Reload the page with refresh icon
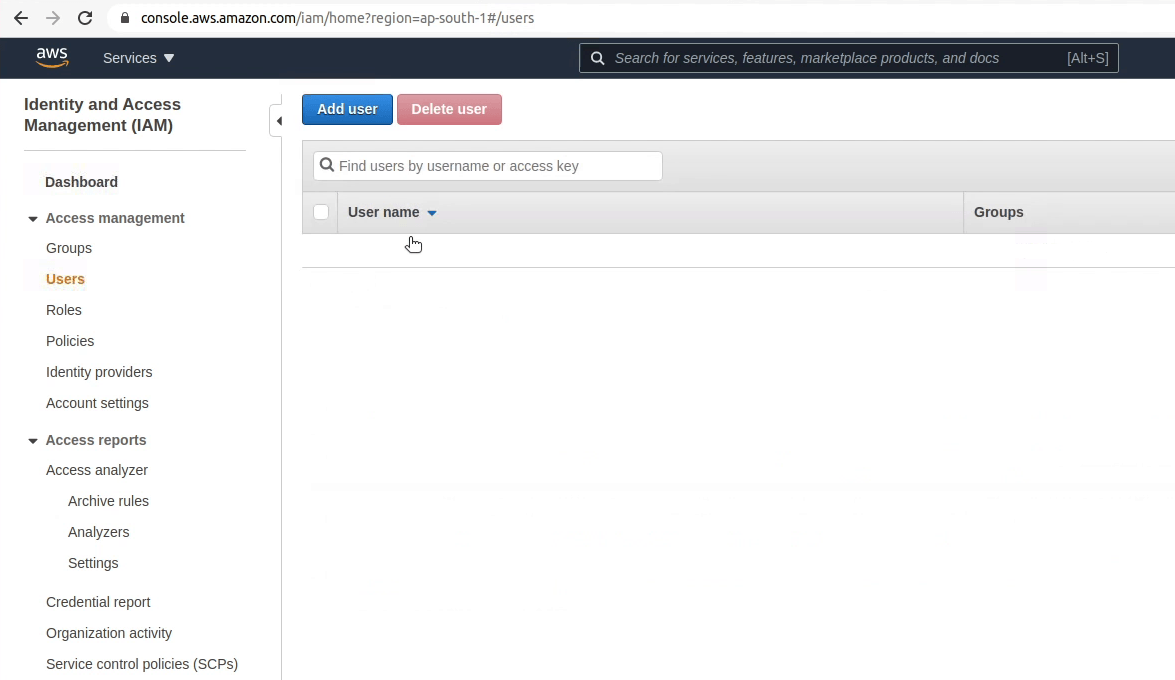This screenshot has width=1175, height=680. point(85,18)
